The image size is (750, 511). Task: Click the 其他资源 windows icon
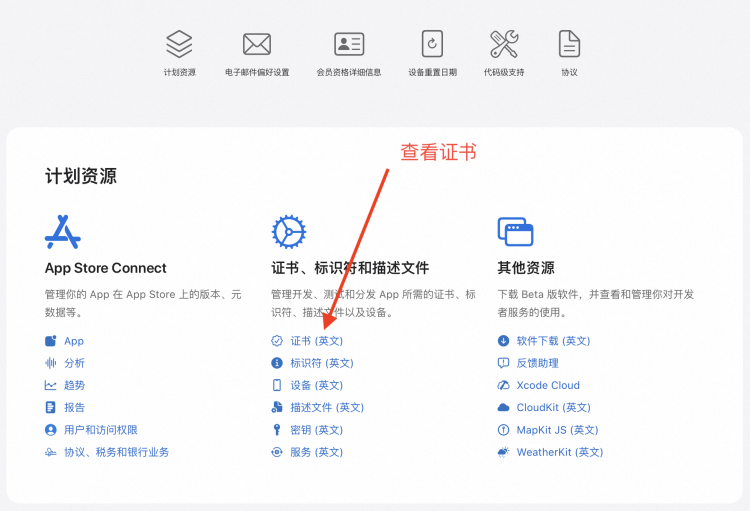(x=515, y=232)
